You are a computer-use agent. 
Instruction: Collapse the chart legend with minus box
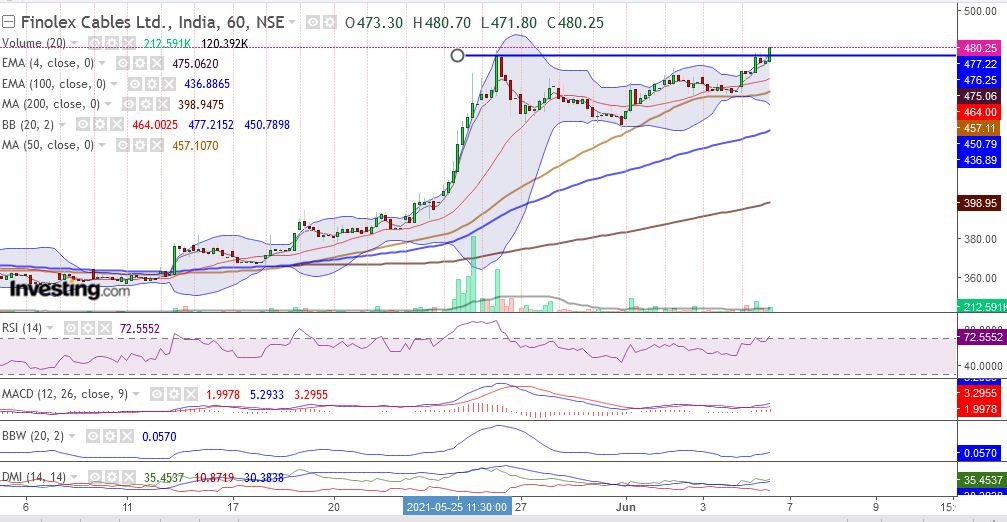[8, 22]
